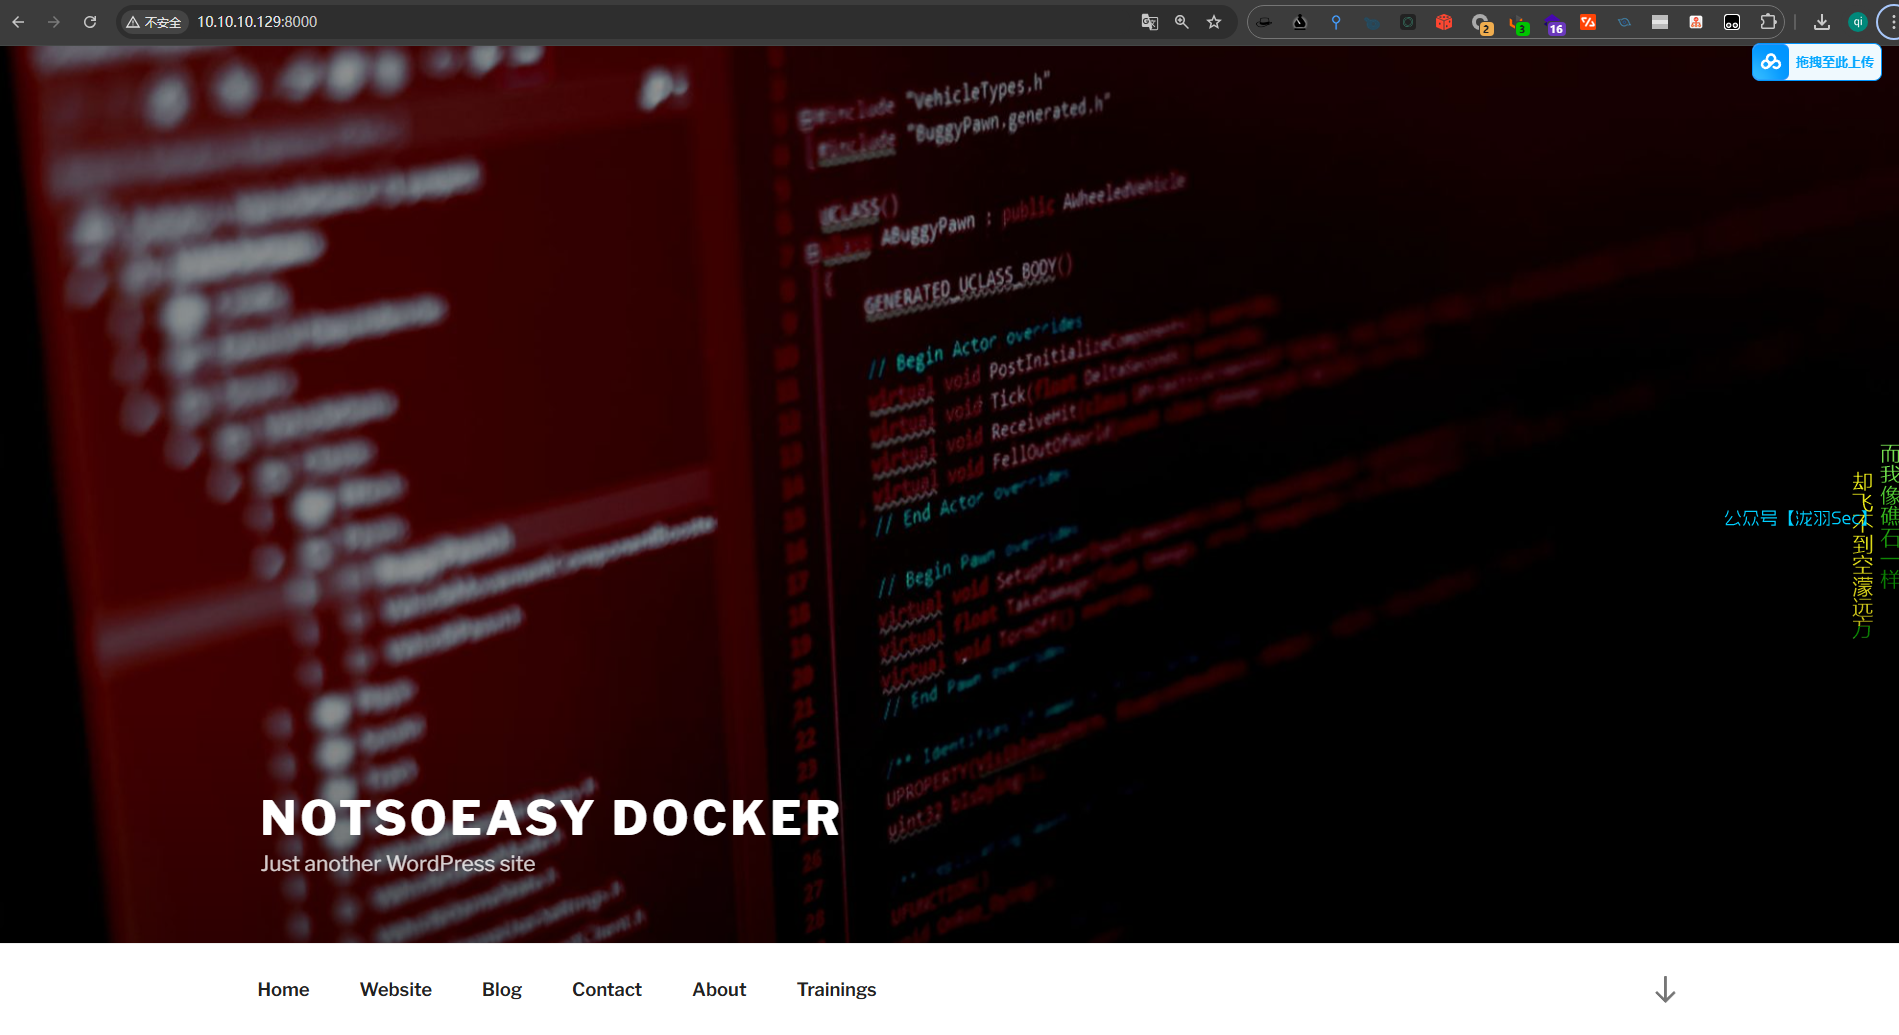Viewport: 1899px width, 1035px height.
Task: Click the green qi profile avatar
Action: (x=1858, y=22)
